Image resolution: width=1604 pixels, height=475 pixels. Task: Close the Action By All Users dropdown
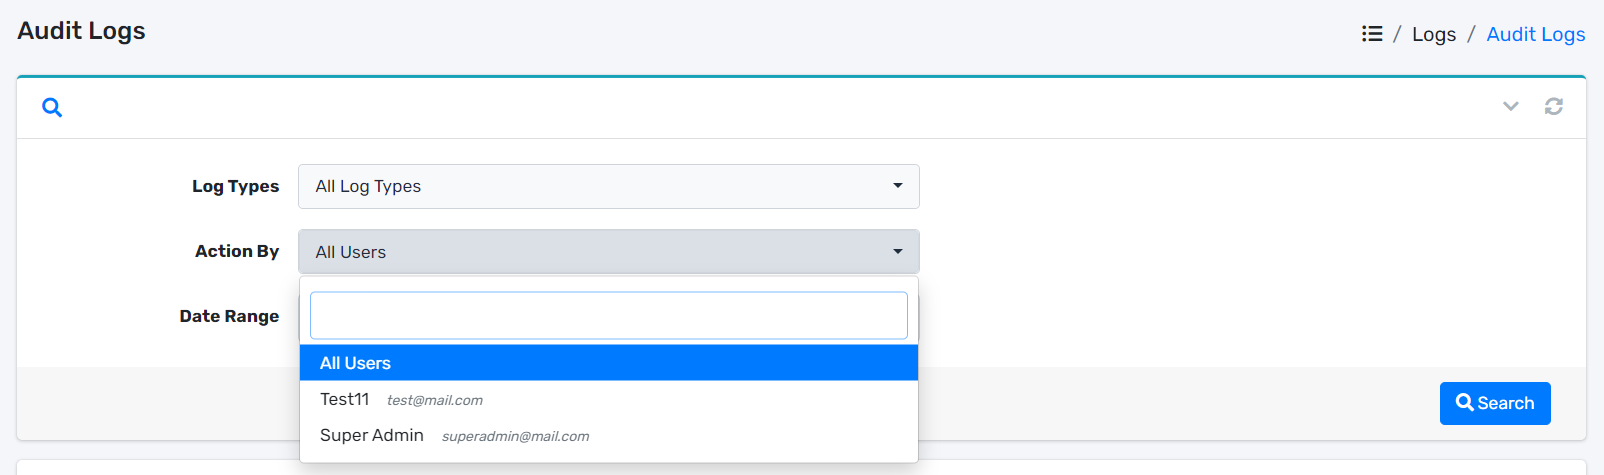(x=608, y=252)
